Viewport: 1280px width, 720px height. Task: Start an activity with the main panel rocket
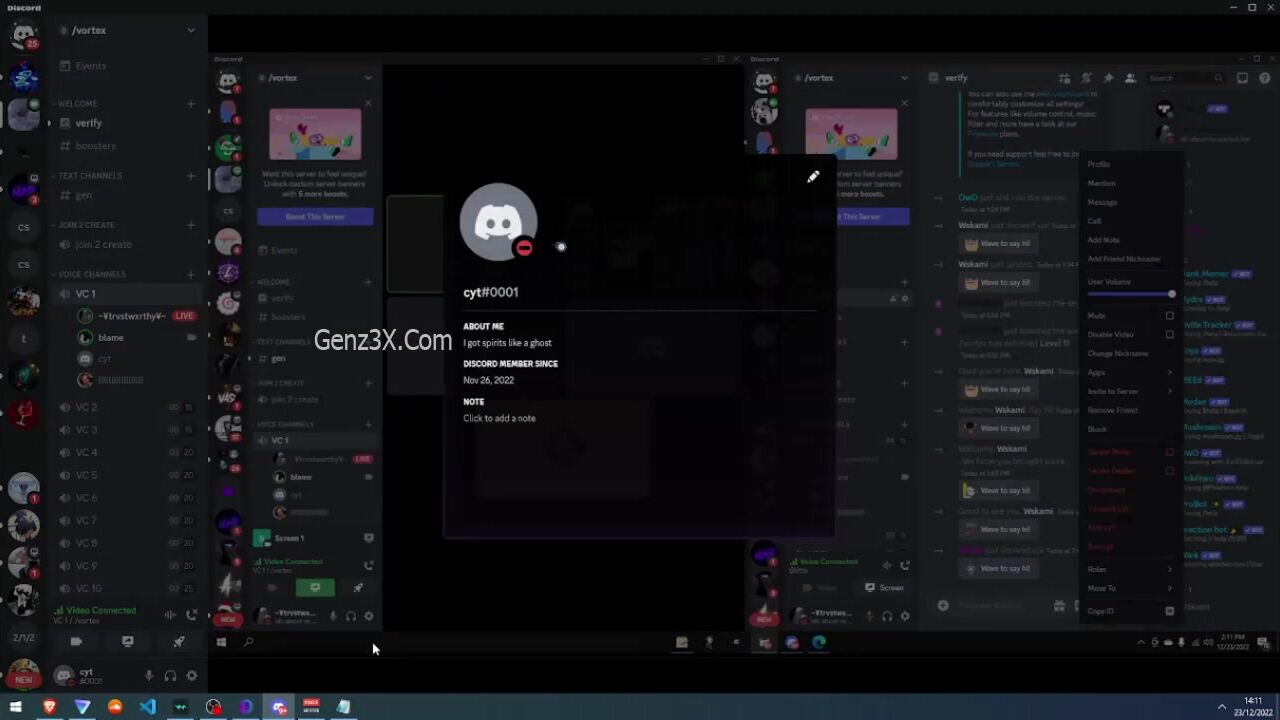click(179, 642)
